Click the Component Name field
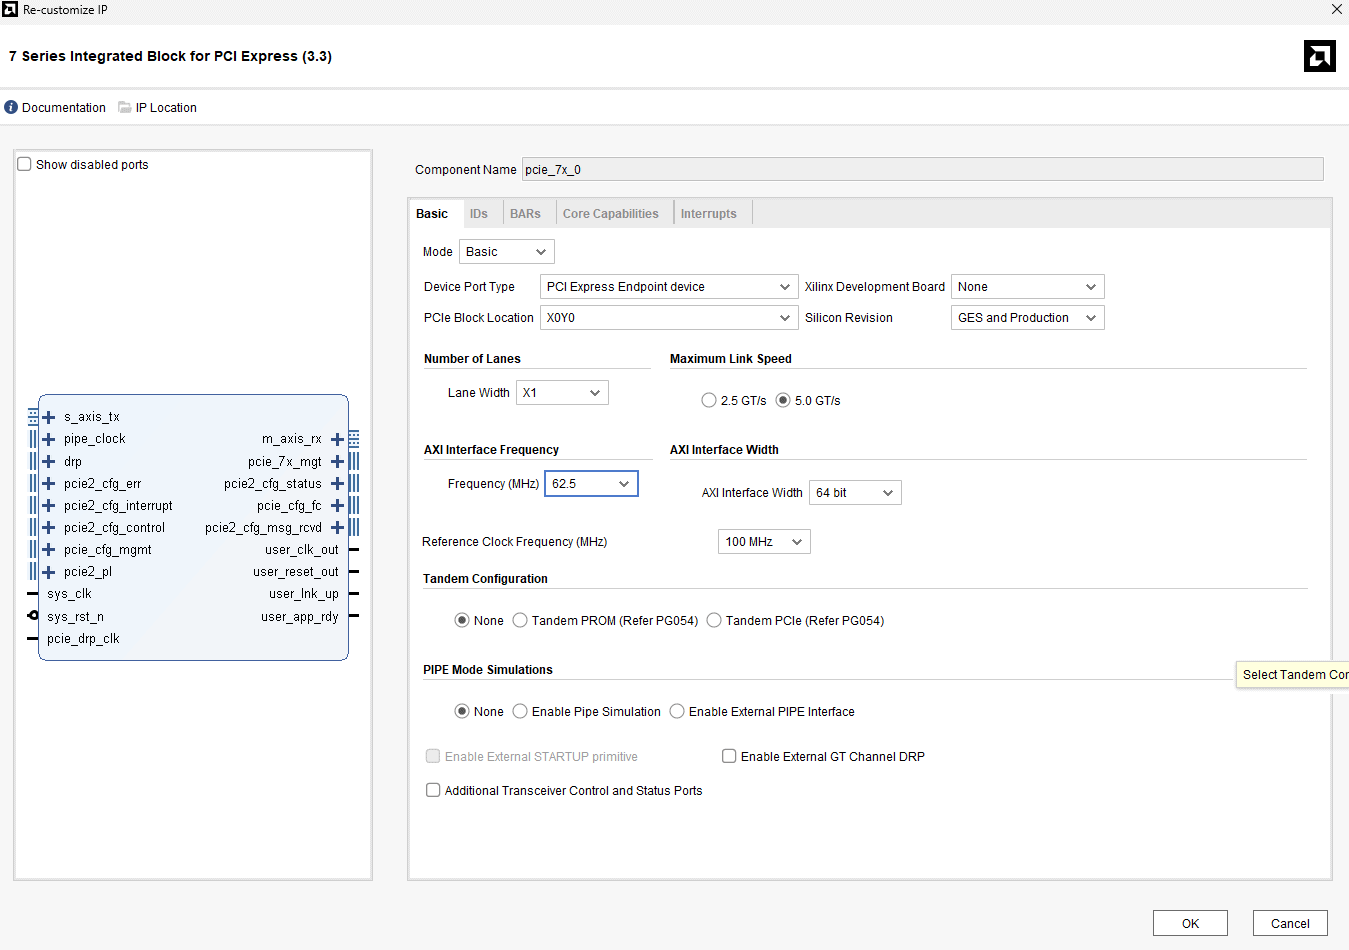 [922, 169]
